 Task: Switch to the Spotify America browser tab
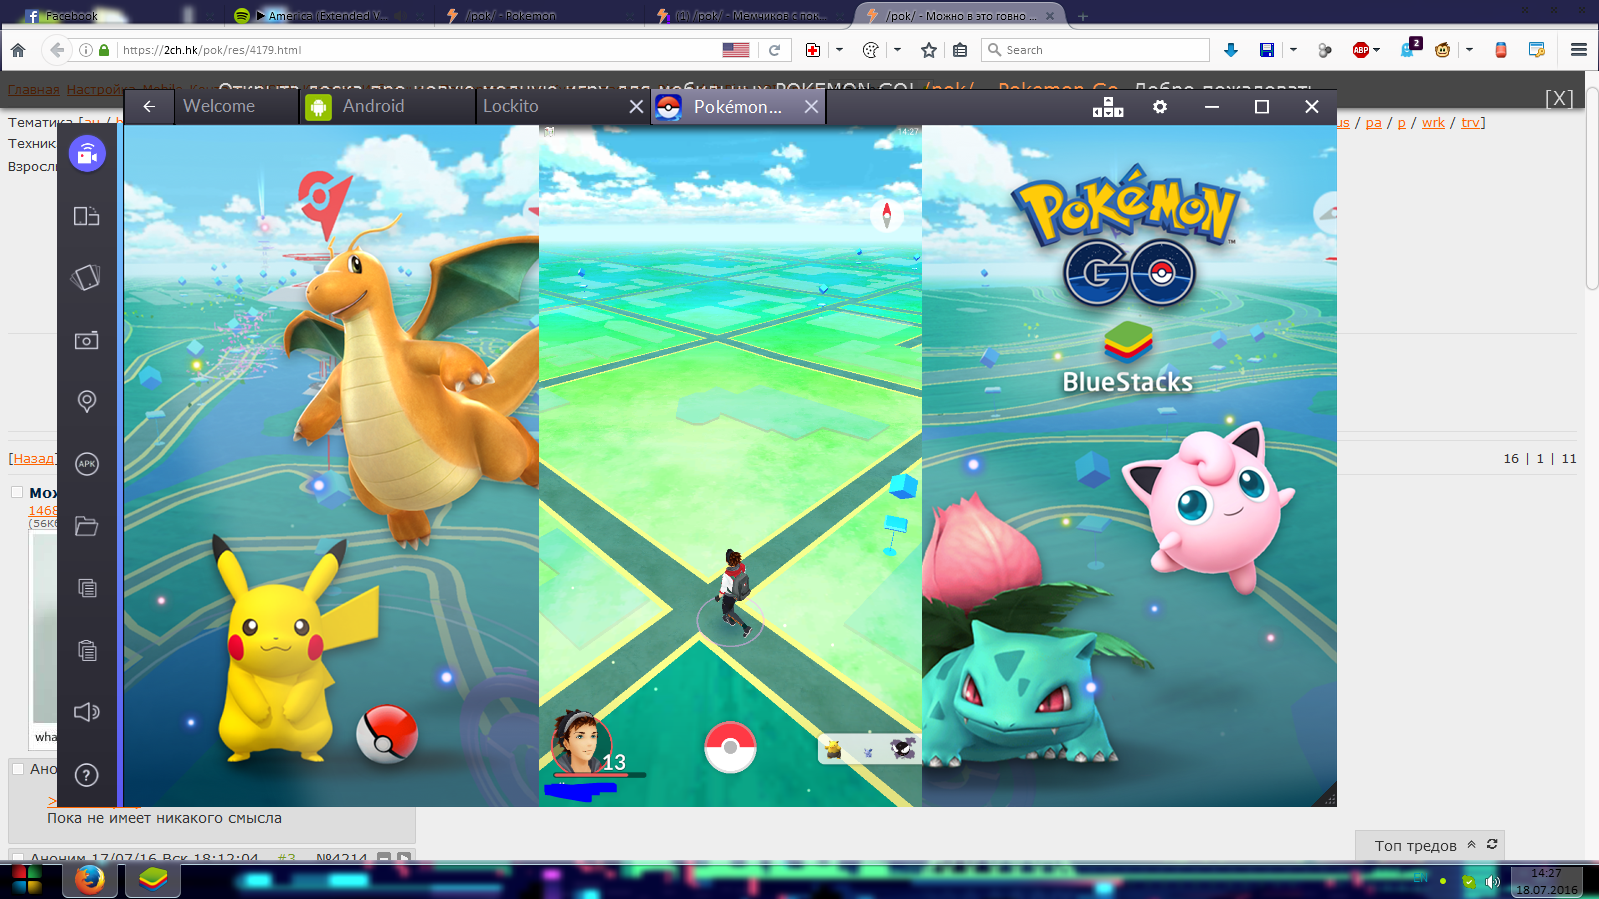pos(322,15)
